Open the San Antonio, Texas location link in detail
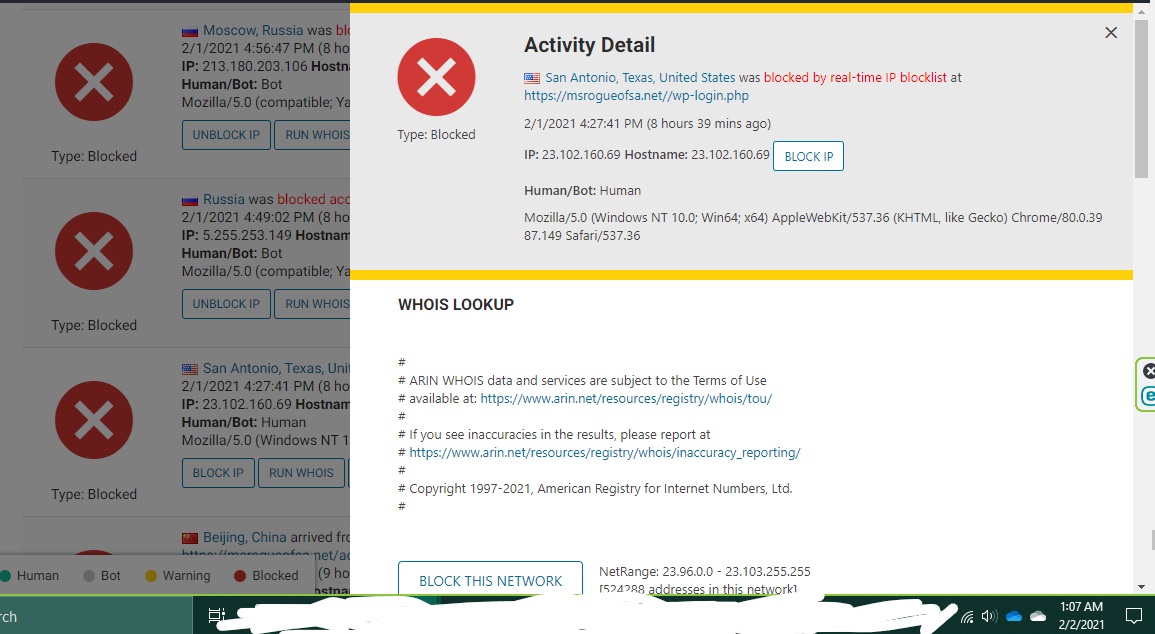 click(x=640, y=77)
